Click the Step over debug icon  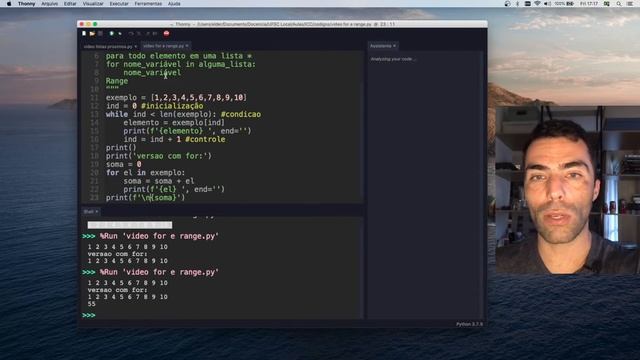131,33
